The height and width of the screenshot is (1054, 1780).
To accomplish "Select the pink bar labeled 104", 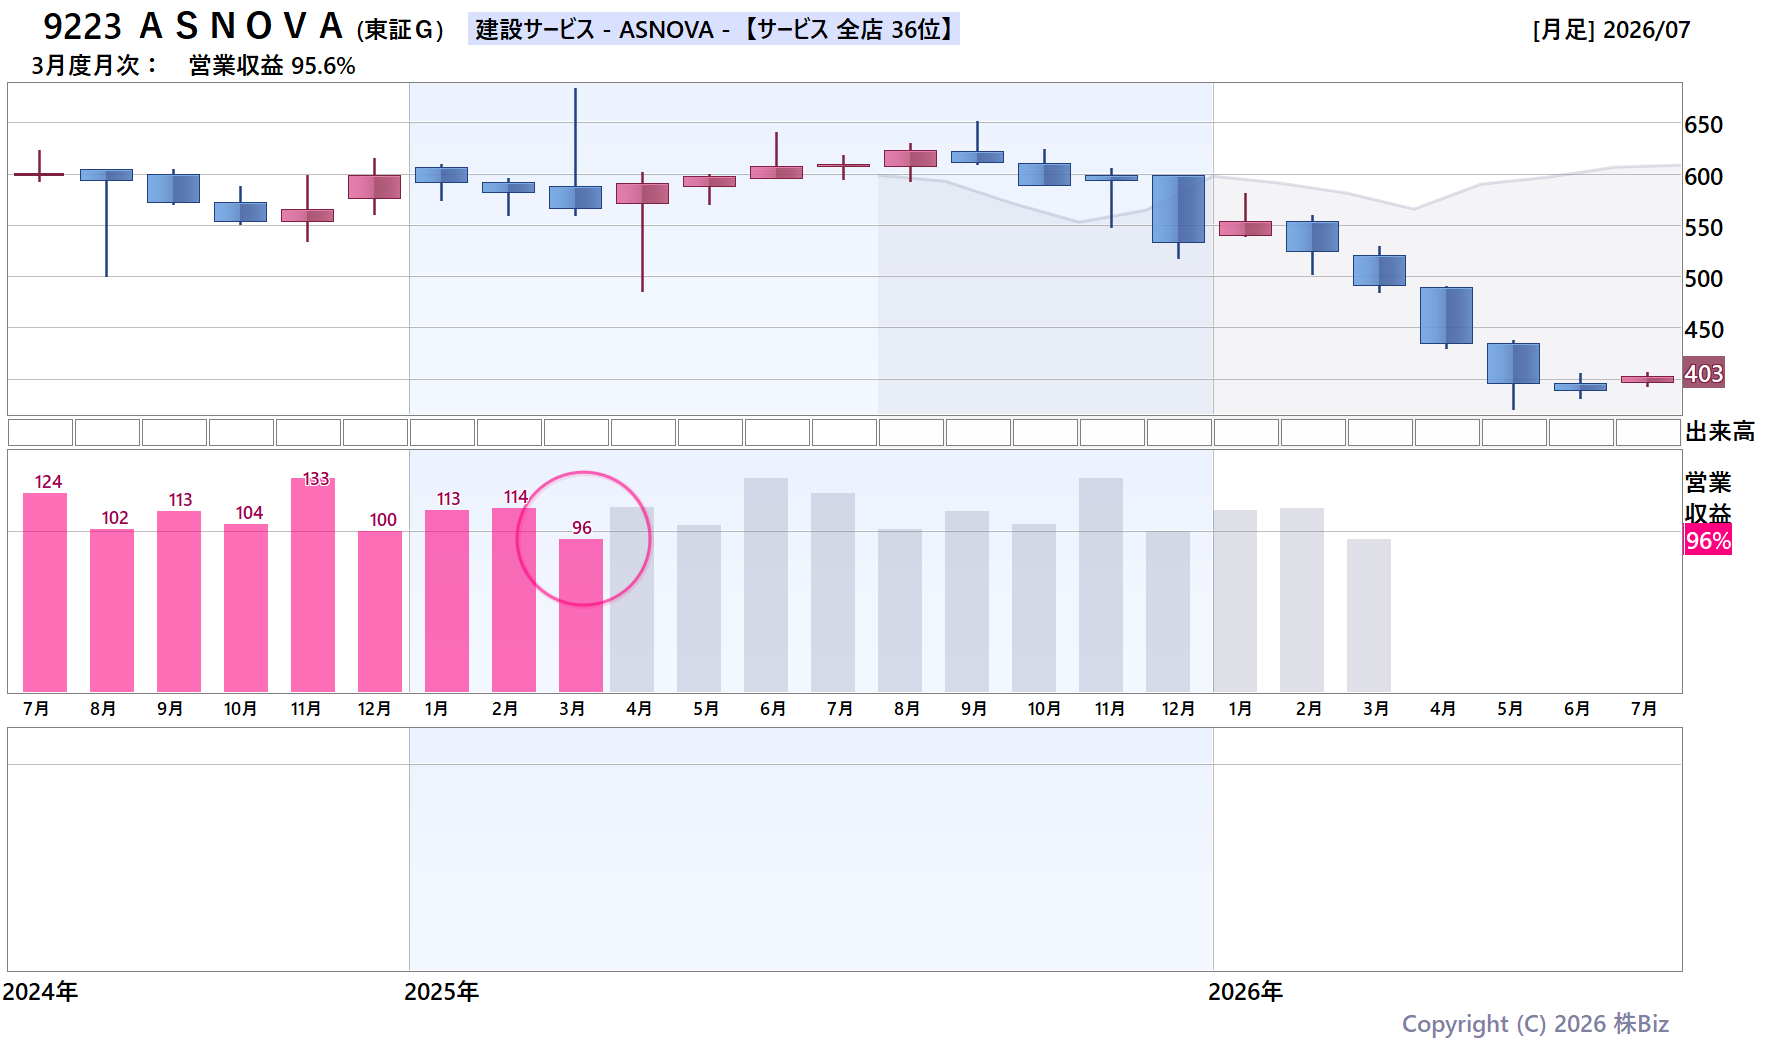I will 246,608.
